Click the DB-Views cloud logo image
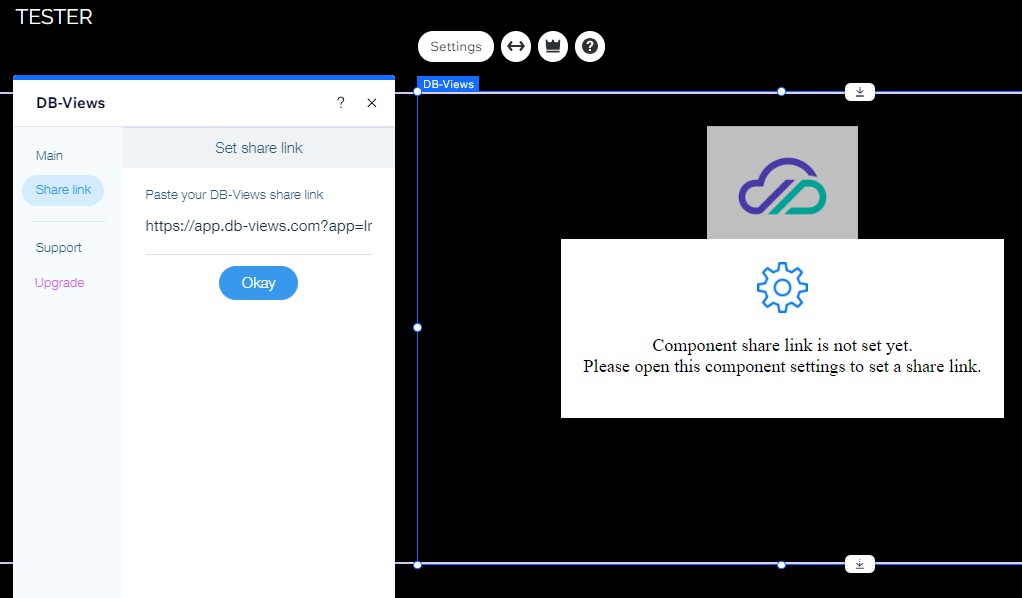The width and height of the screenshot is (1022, 598). click(782, 183)
